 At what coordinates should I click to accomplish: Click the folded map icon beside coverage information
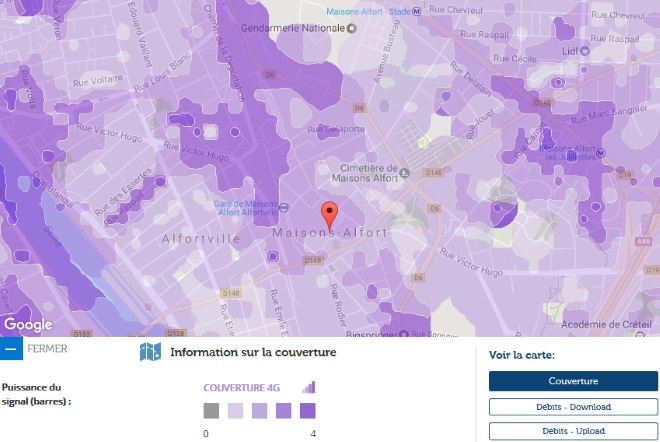coord(150,352)
